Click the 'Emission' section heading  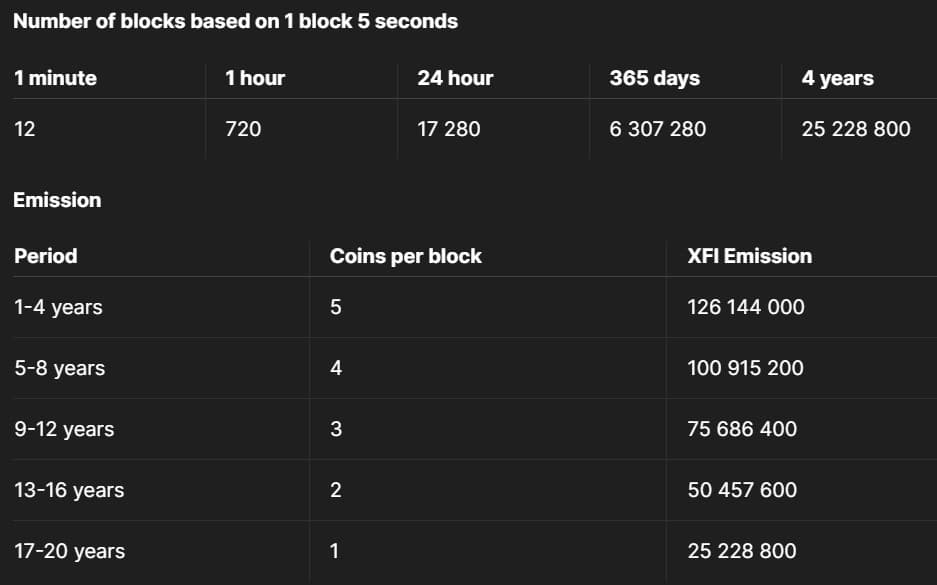57,200
